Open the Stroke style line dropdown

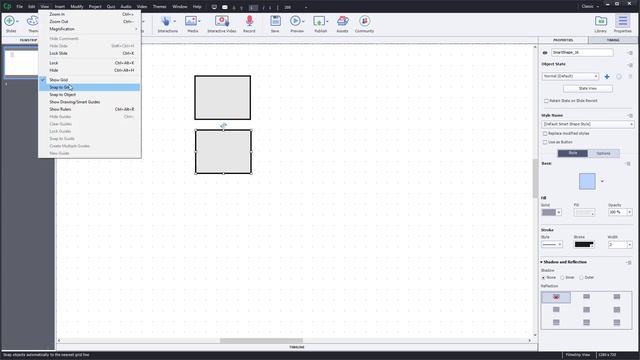[552, 244]
